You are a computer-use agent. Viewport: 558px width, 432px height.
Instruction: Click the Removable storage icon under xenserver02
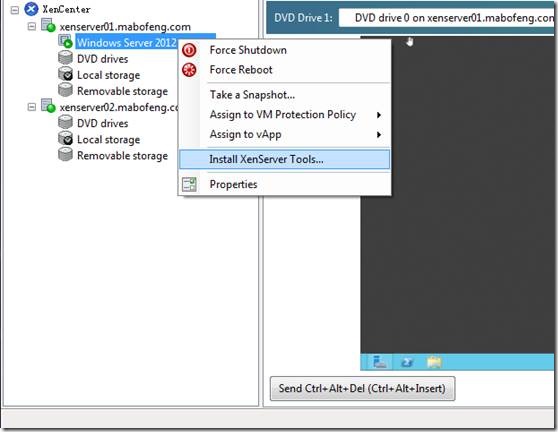65,154
